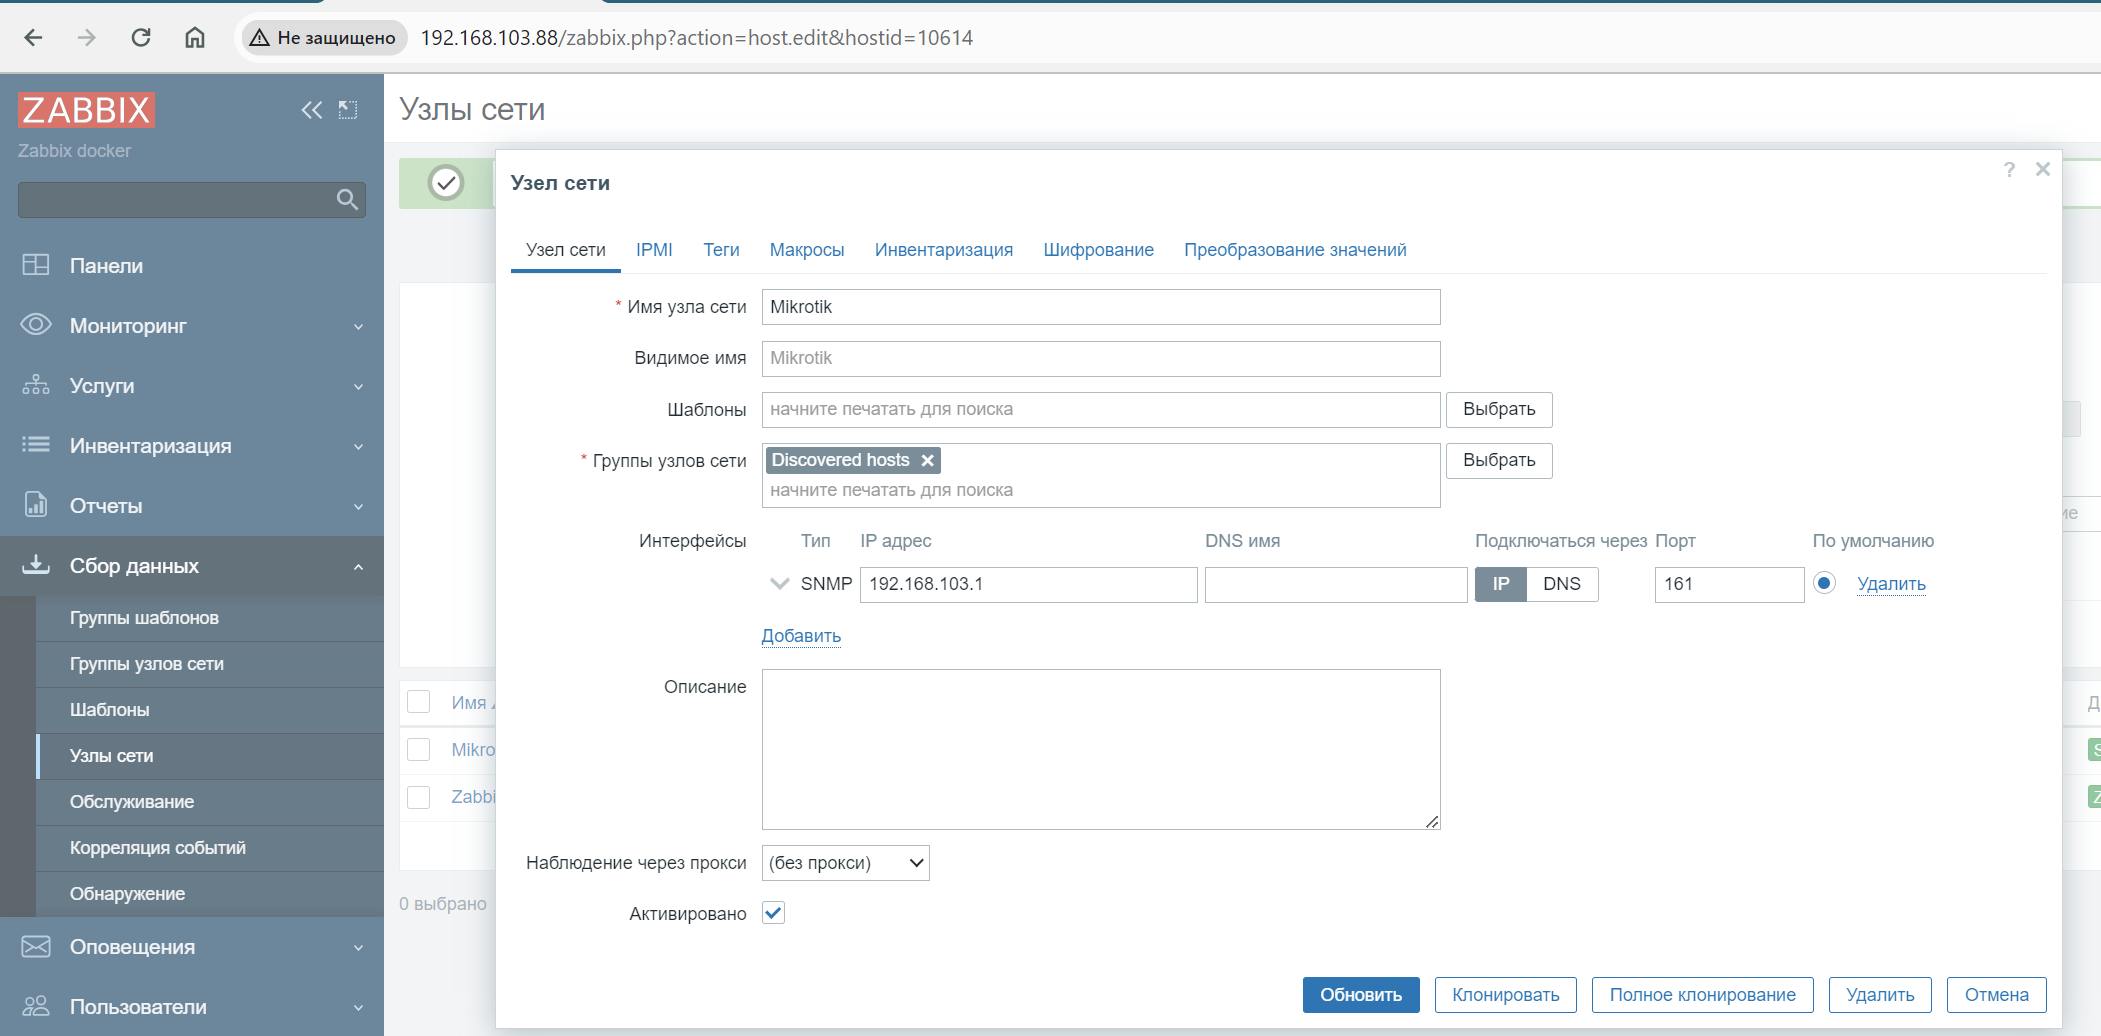Viewport: 2101px width, 1036px height.
Task: Open the proxy monitoring dropdown
Action: pyautogui.click(x=845, y=863)
